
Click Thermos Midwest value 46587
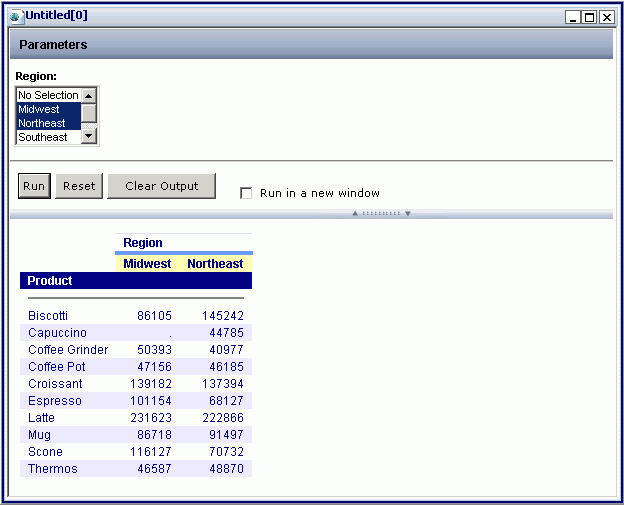154,469
